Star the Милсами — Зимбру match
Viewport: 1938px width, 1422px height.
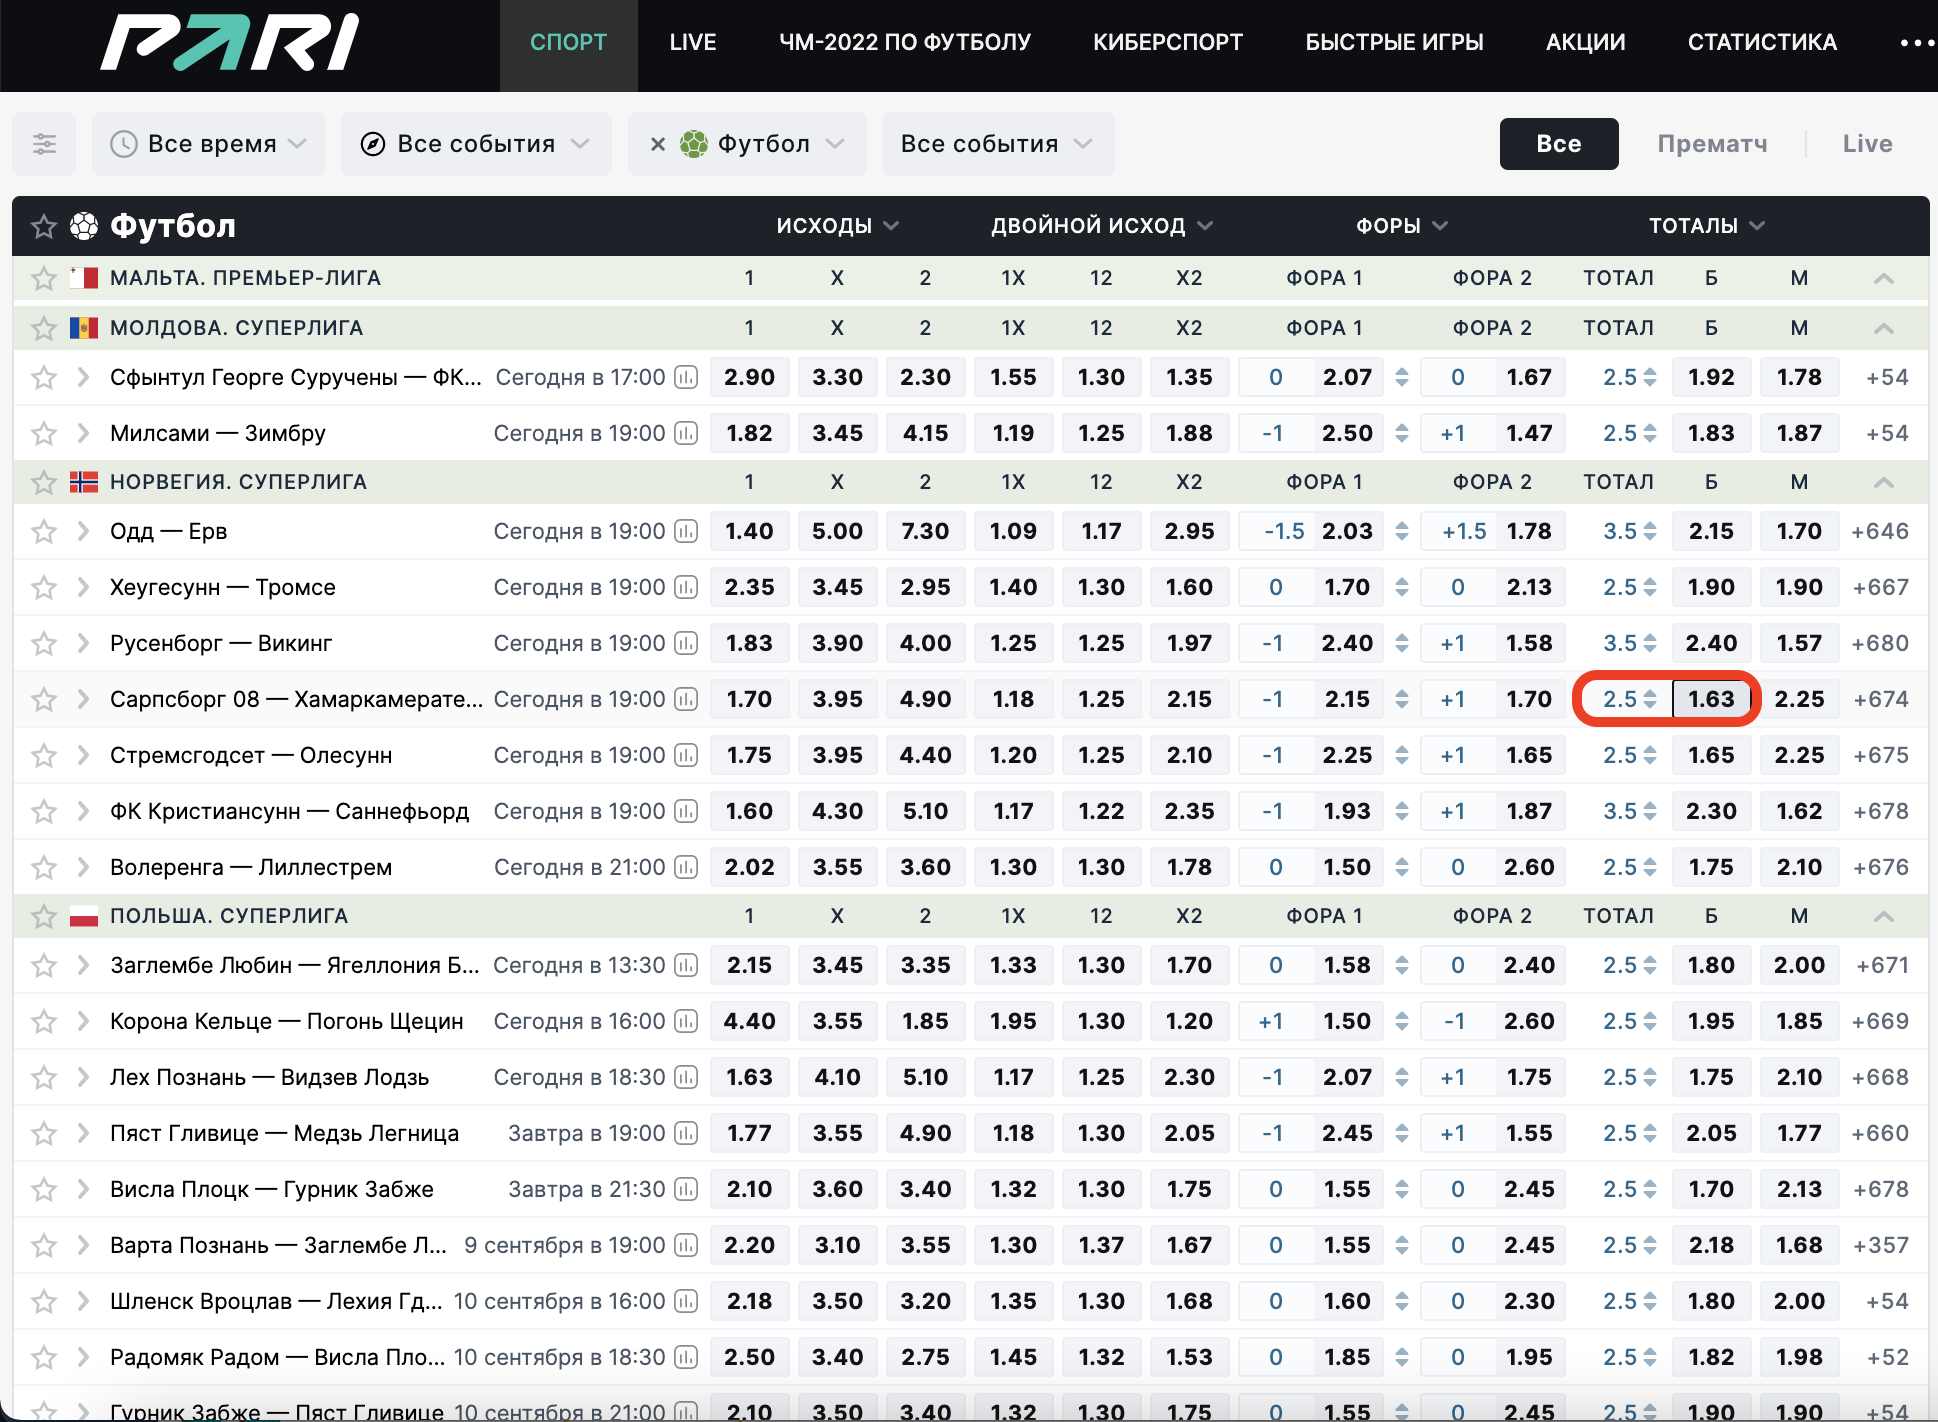tap(43, 433)
